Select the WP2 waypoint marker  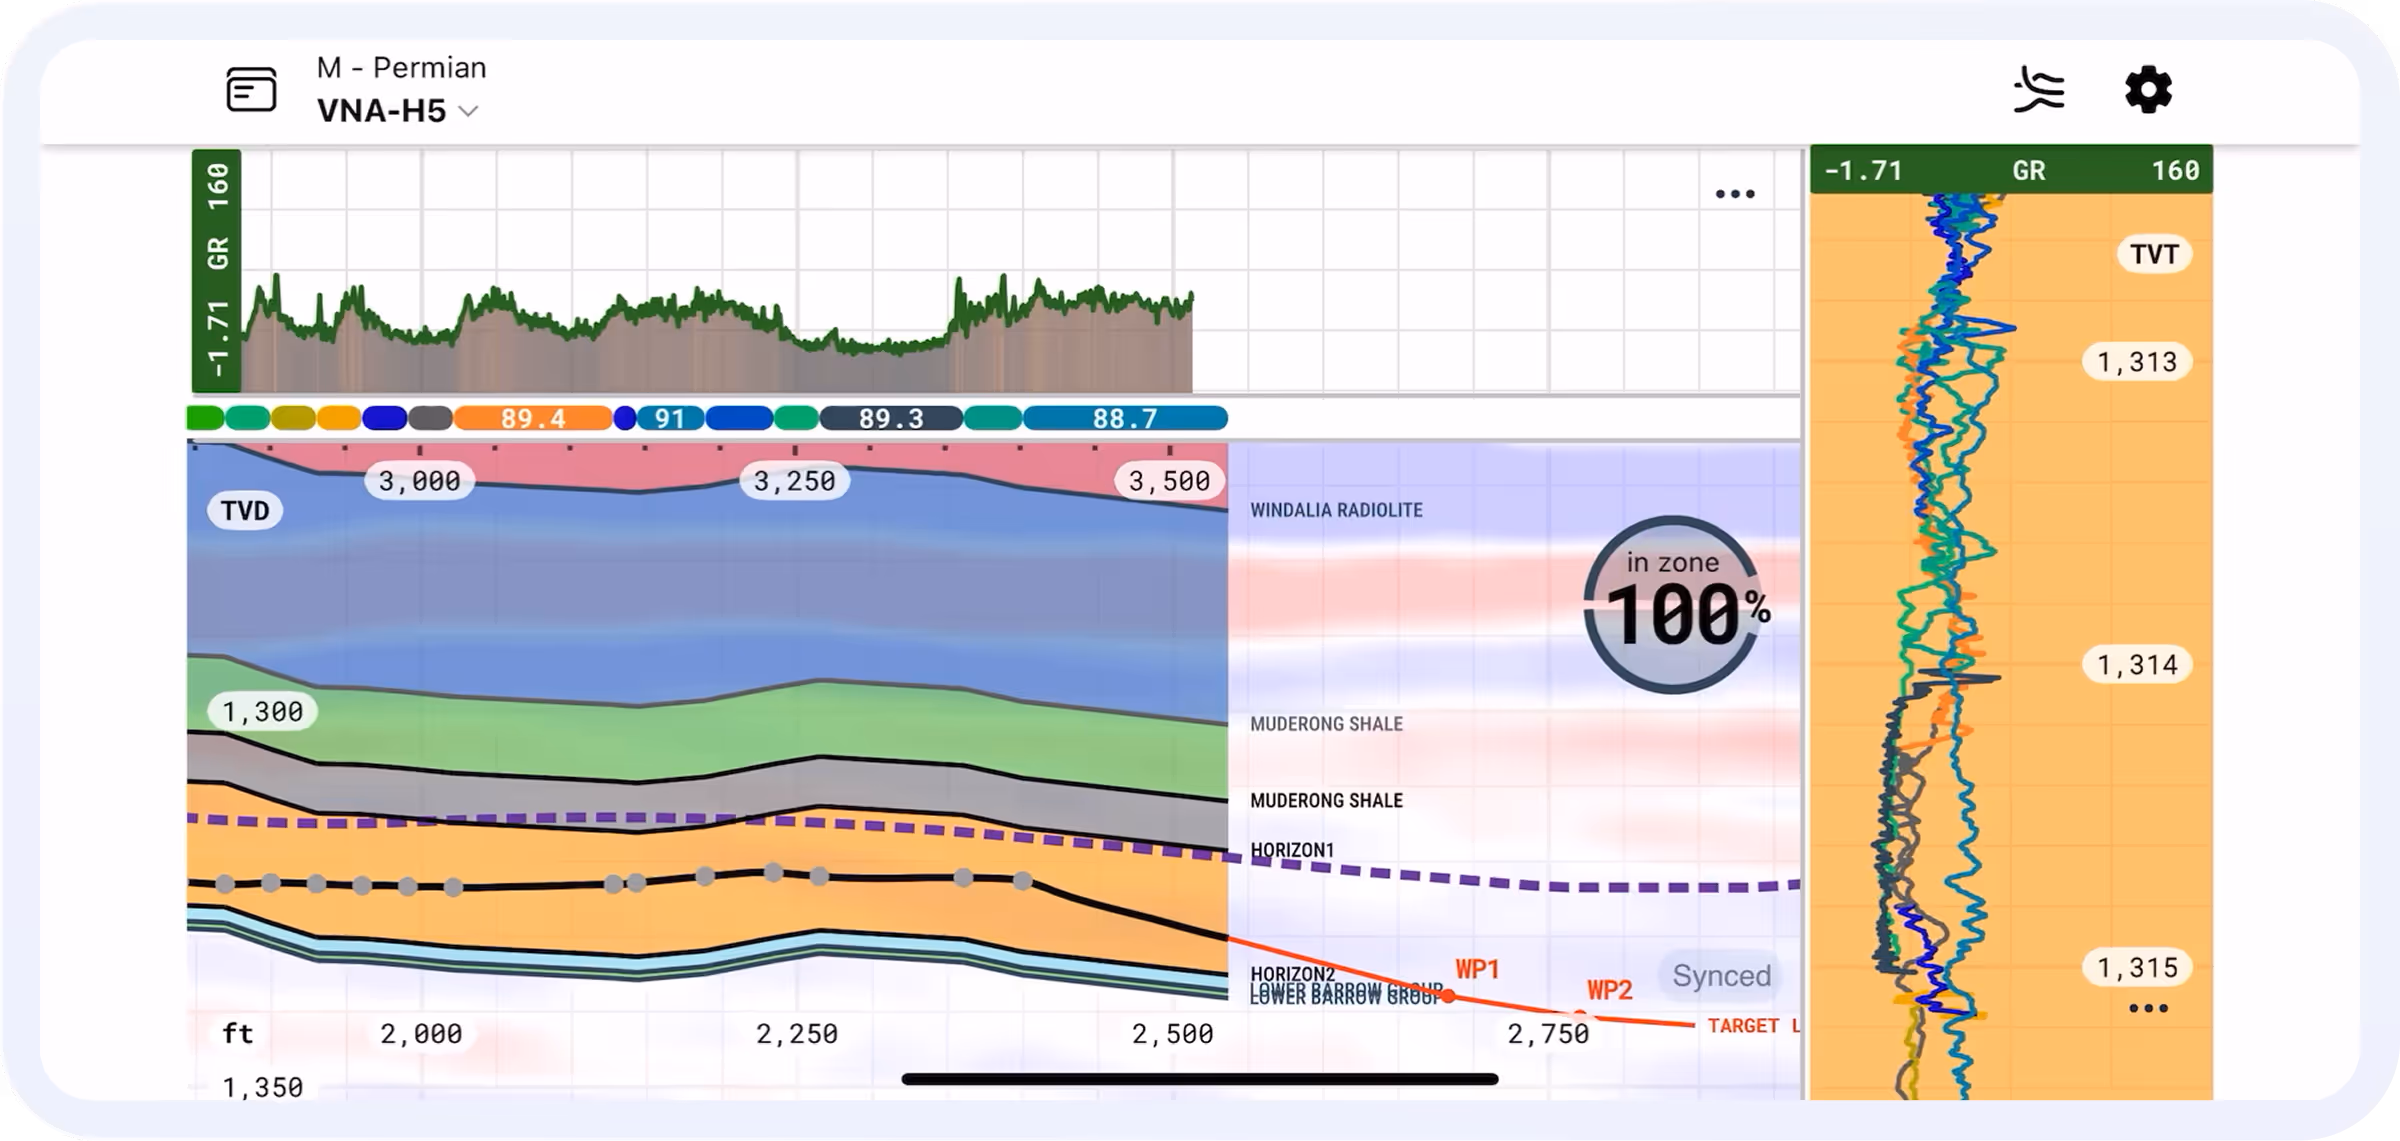[x=1581, y=1016]
